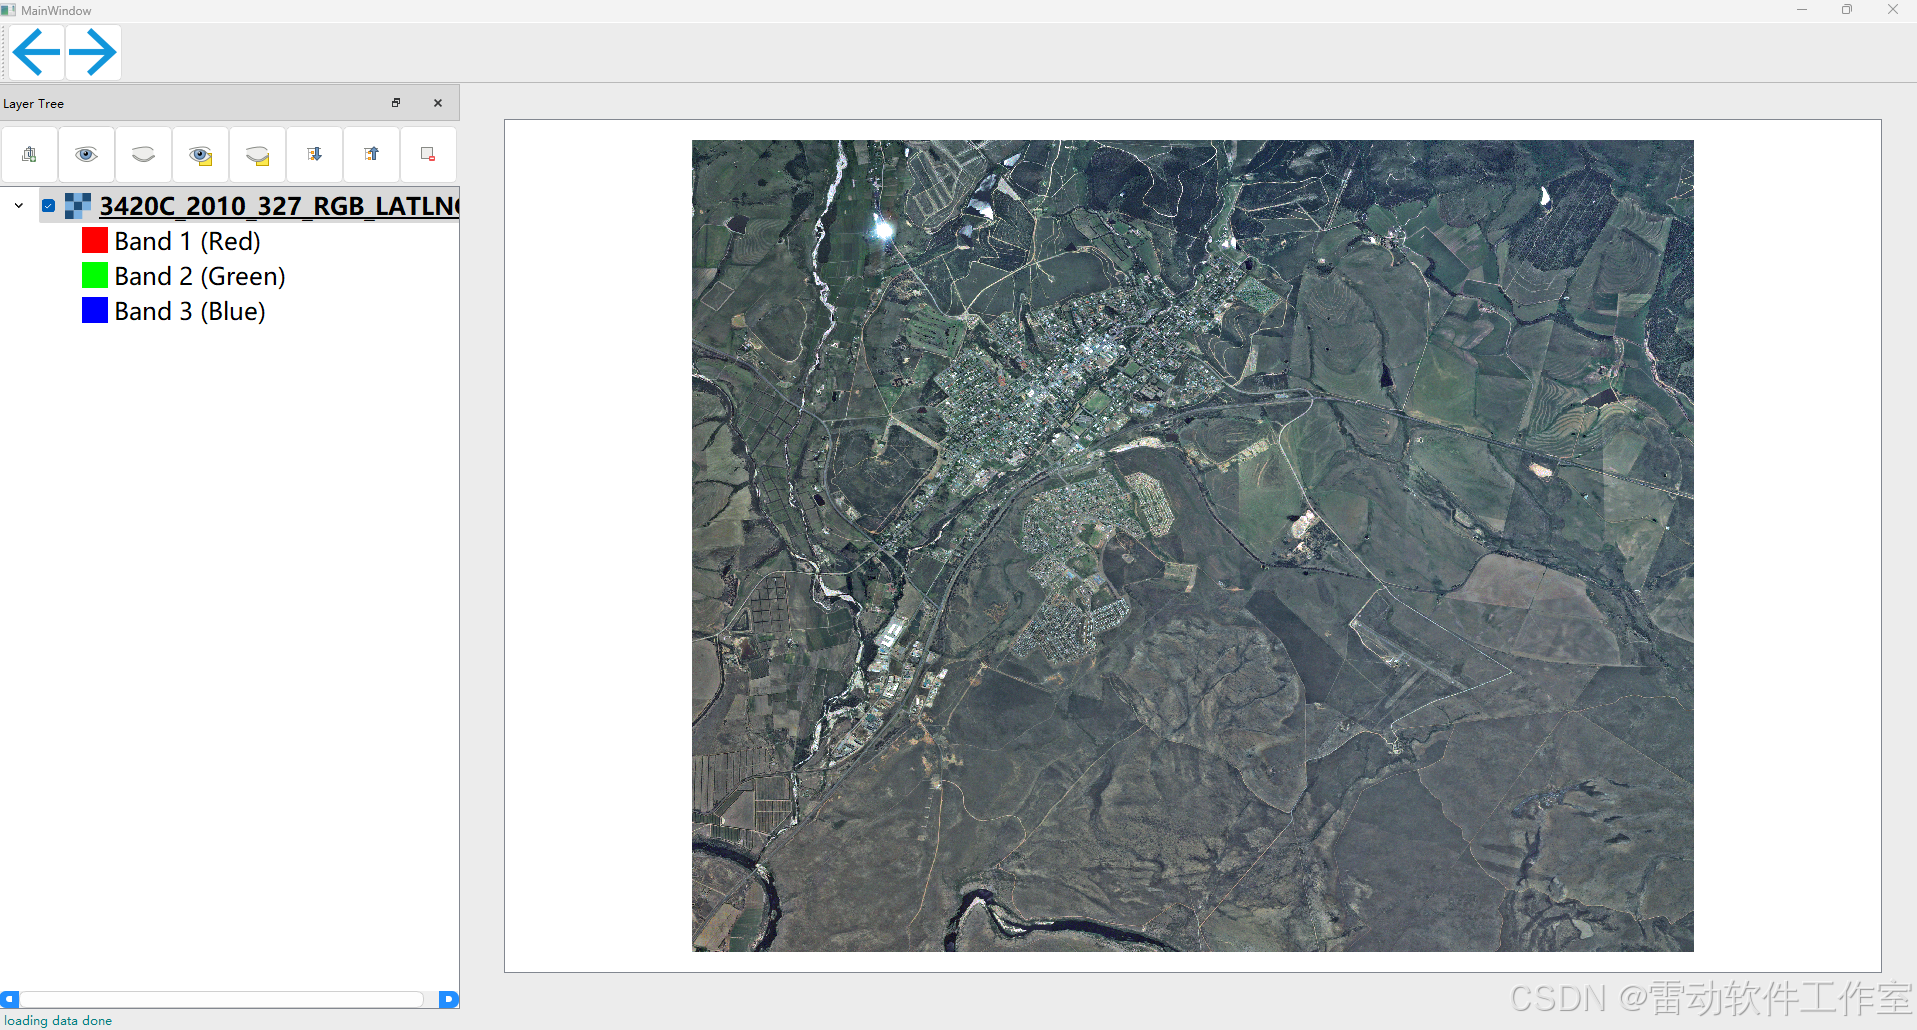This screenshot has width=1917, height=1030.
Task: Select the 3420C_2010_327_RGB_LATLNG layer name
Action: pyautogui.click(x=279, y=206)
